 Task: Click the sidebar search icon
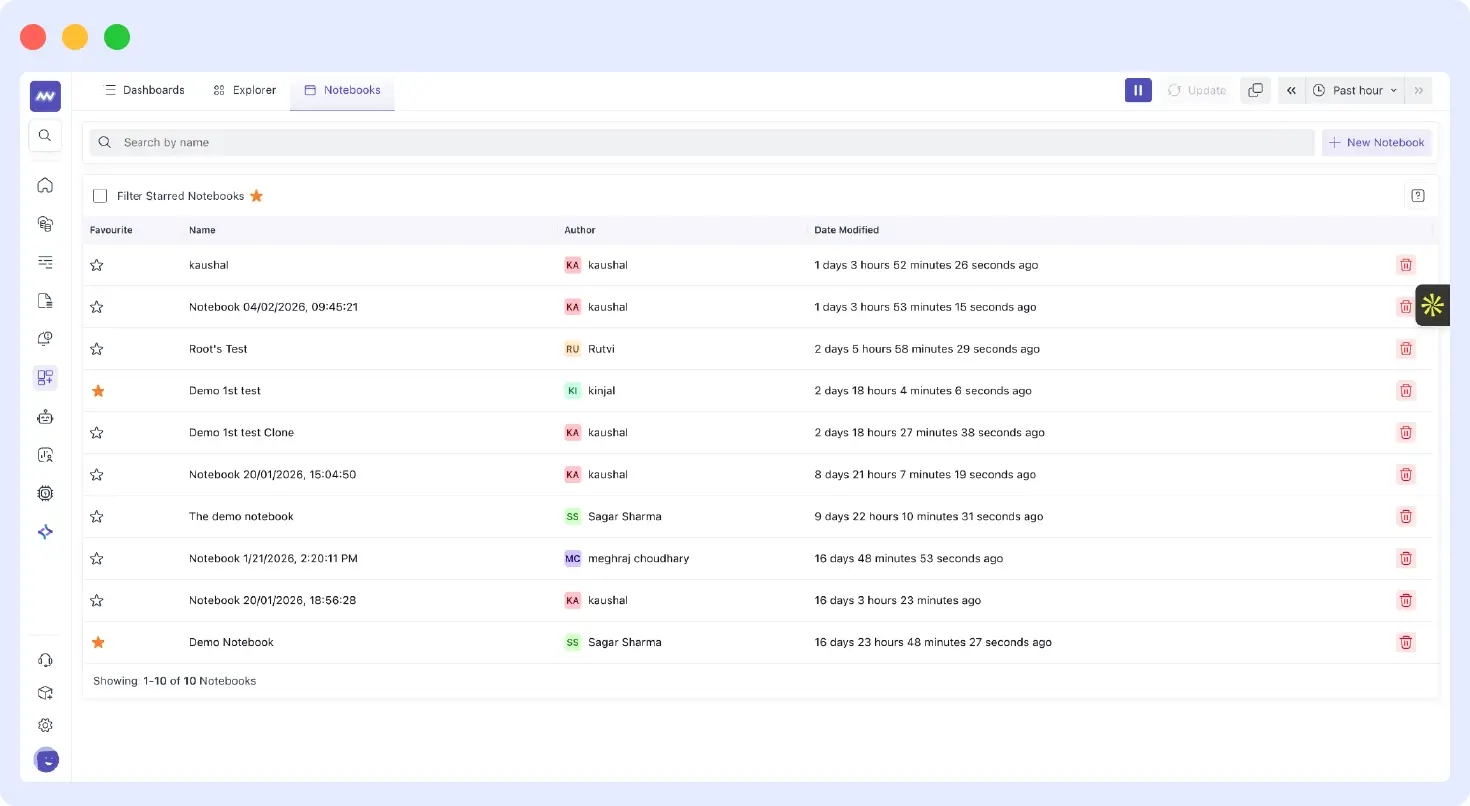(45, 135)
